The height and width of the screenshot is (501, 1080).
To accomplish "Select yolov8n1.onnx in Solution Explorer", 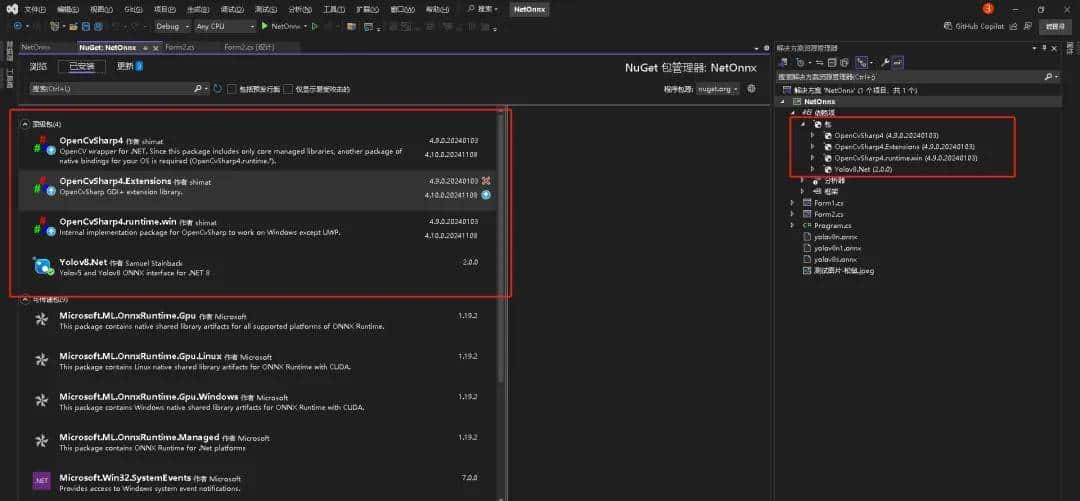I will pos(837,248).
